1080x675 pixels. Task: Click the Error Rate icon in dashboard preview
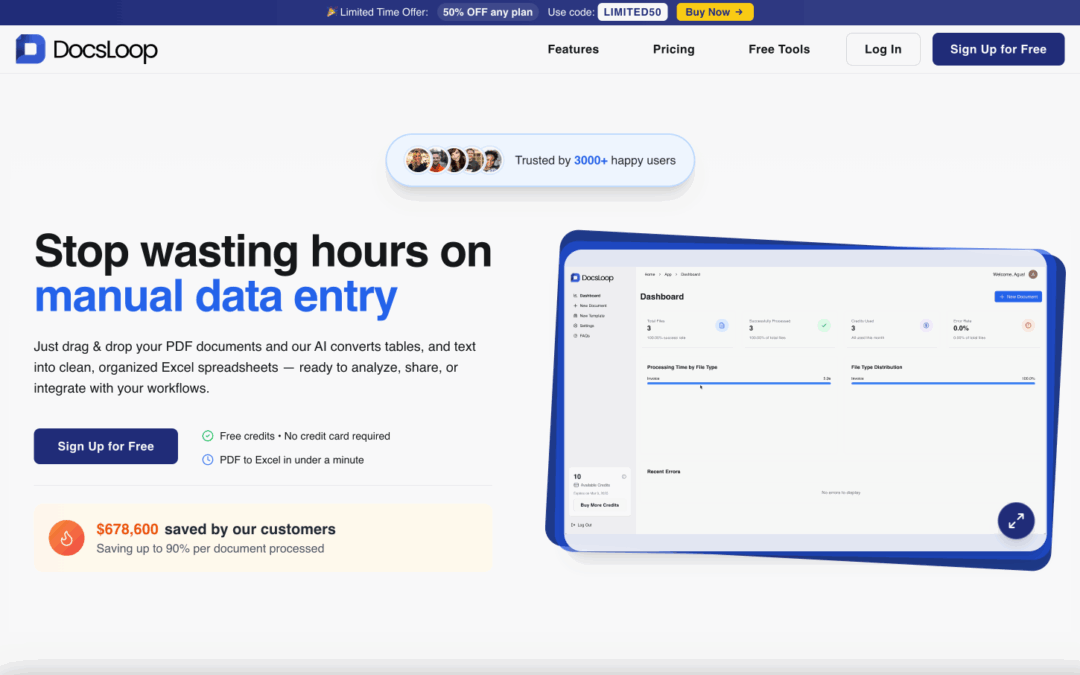[x=1027, y=325]
